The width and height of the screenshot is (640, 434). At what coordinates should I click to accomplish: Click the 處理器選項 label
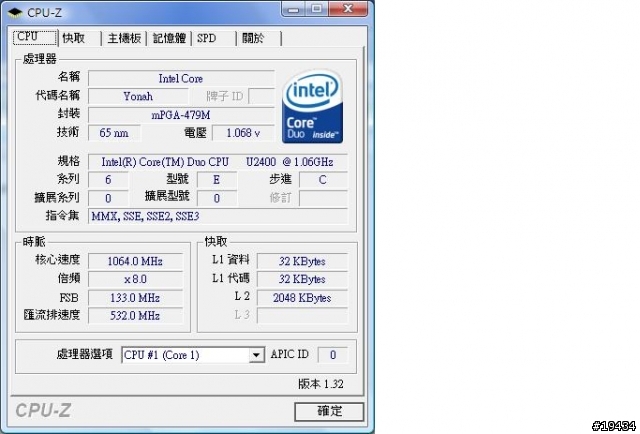[x=84, y=354]
